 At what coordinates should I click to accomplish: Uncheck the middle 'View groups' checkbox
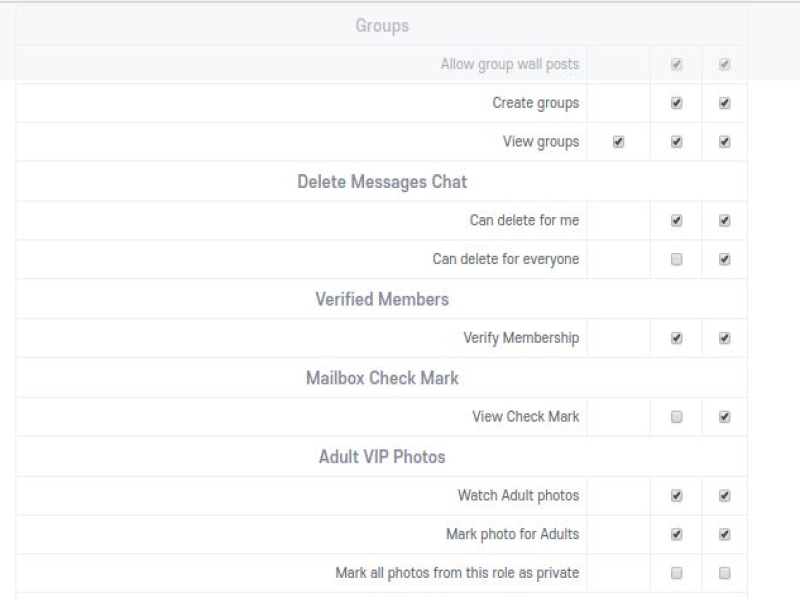tap(677, 142)
